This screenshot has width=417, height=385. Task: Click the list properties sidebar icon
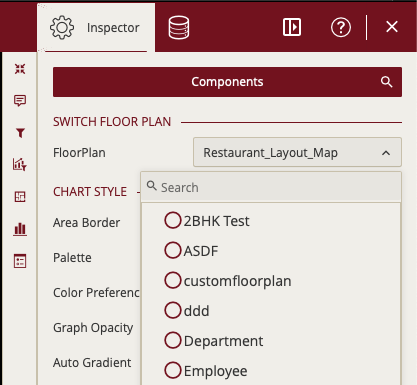[20, 261]
